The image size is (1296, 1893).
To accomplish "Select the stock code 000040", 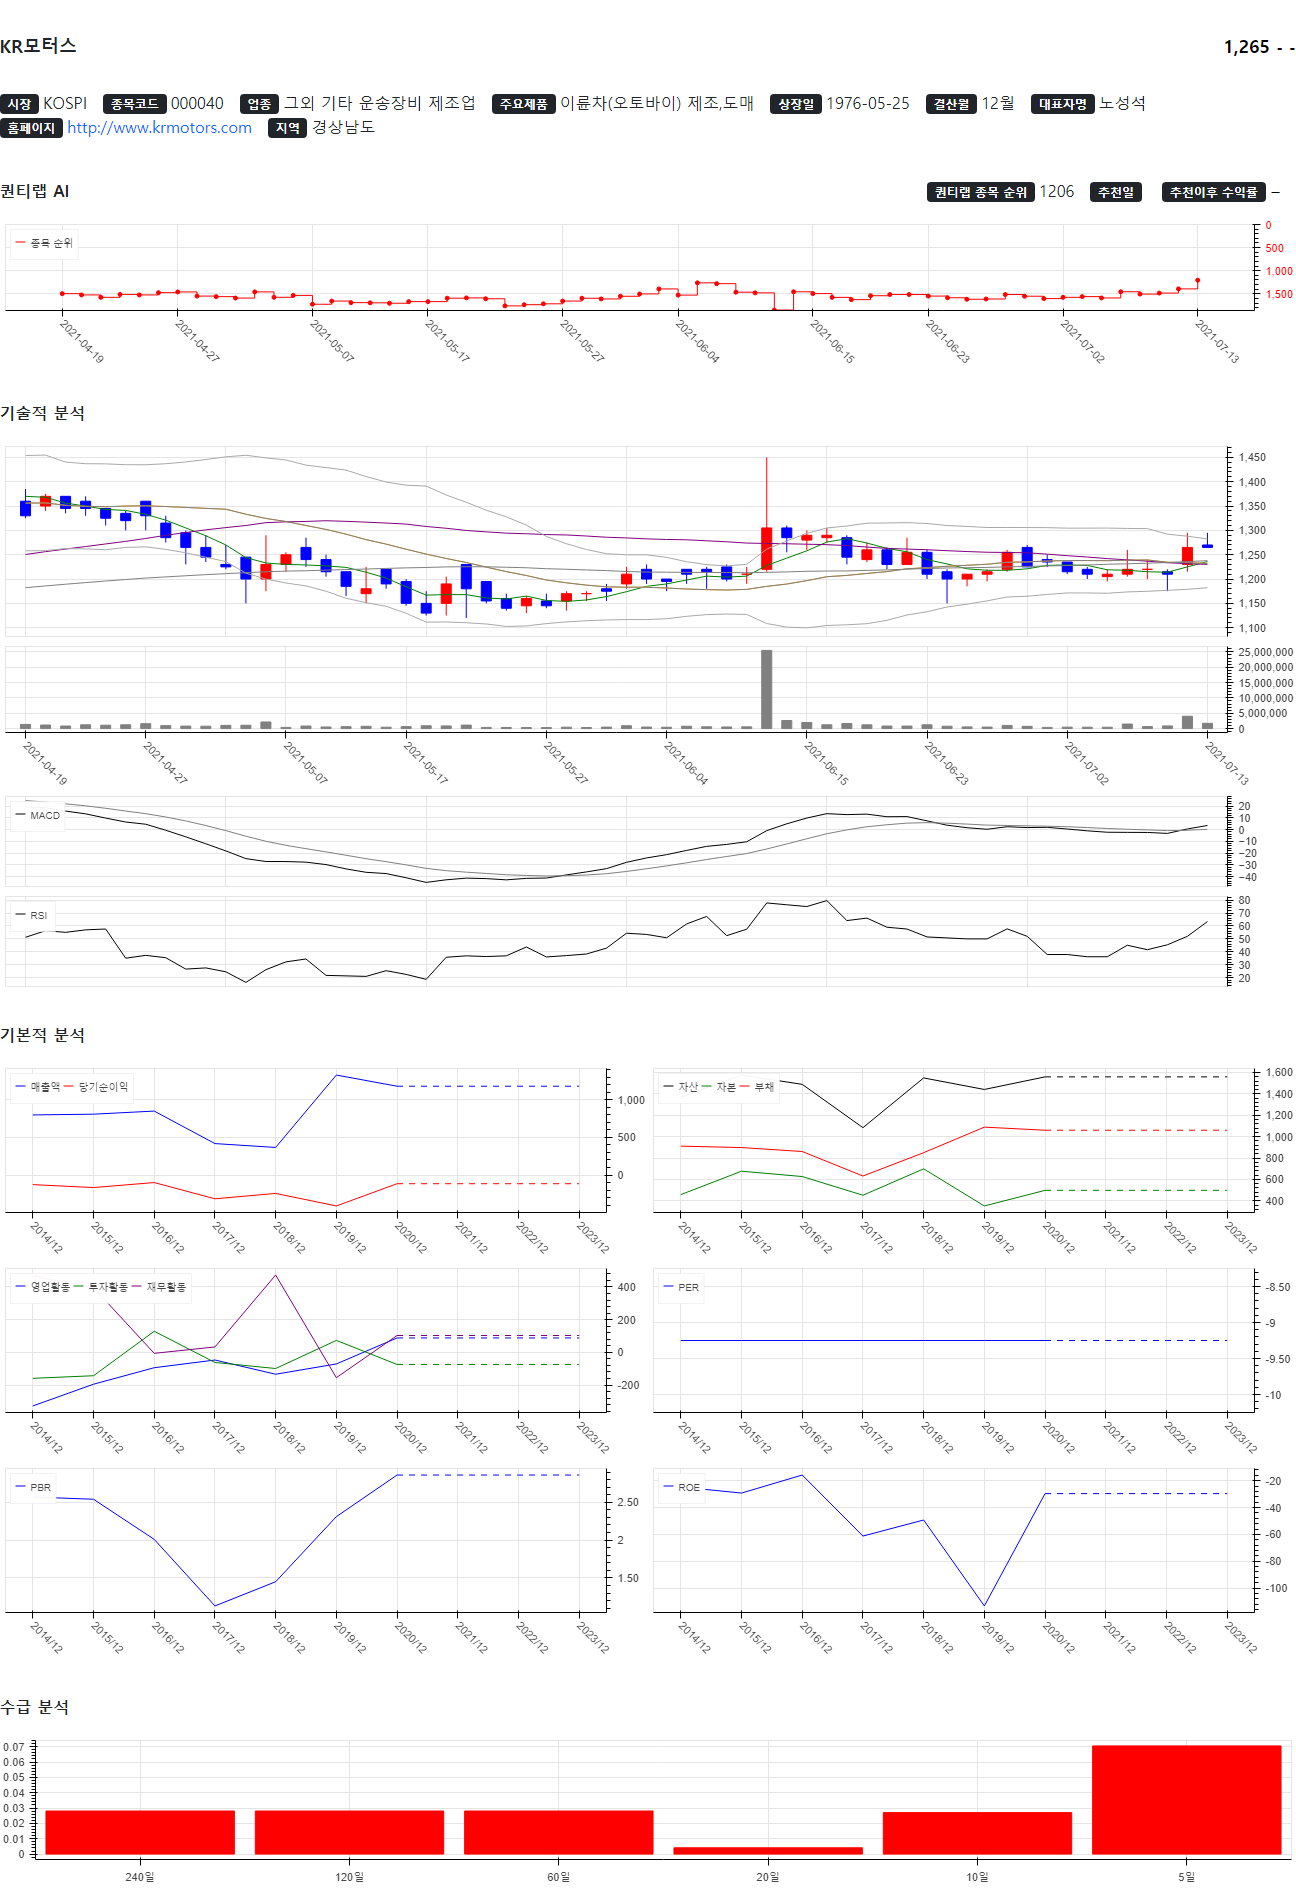I will (x=197, y=104).
